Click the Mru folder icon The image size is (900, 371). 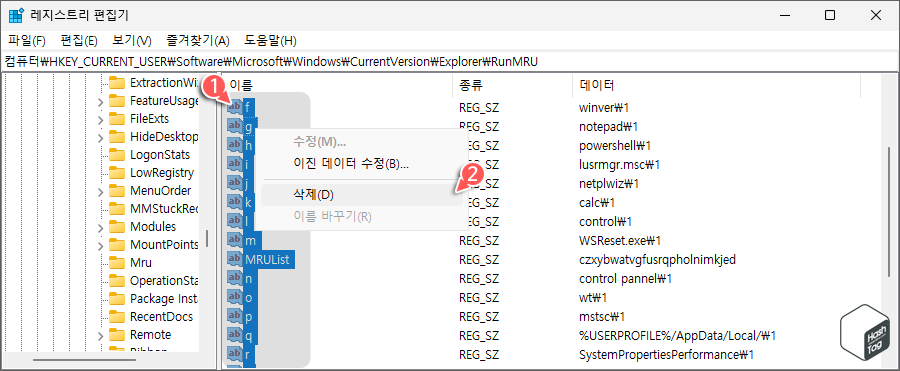click(117, 262)
